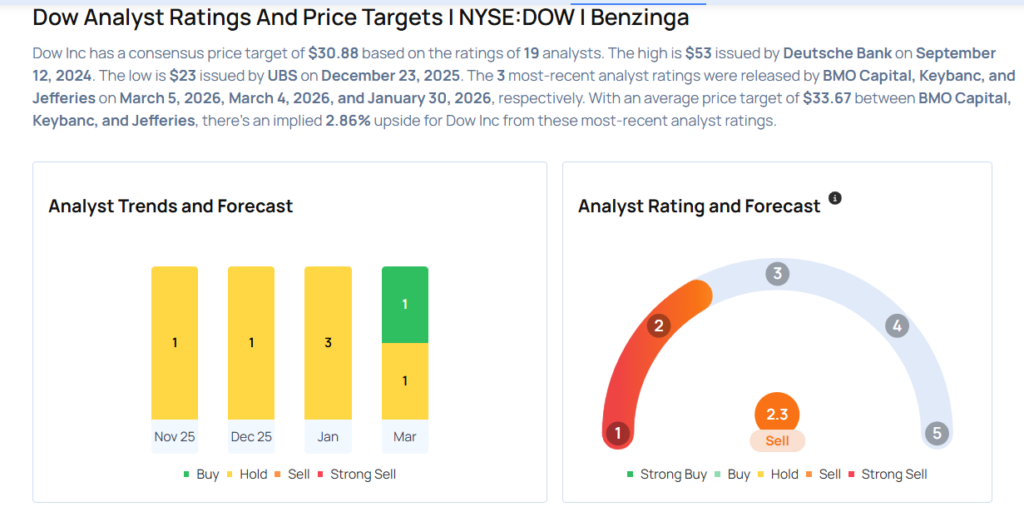Click the Sell badge under the 2.3 score
Screen dimensions: 1024x512
(x=777, y=441)
